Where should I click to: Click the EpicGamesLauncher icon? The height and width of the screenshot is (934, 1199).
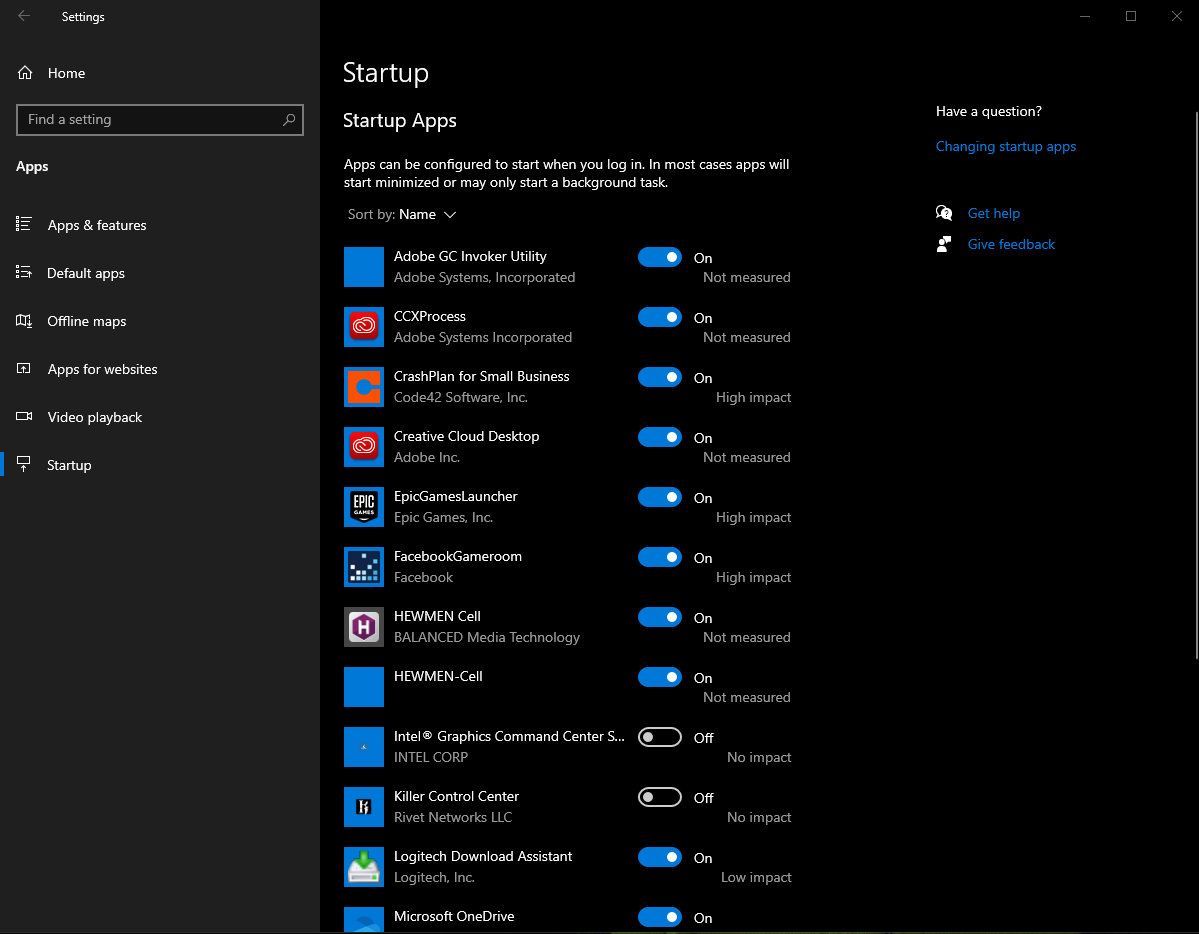(363, 507)
